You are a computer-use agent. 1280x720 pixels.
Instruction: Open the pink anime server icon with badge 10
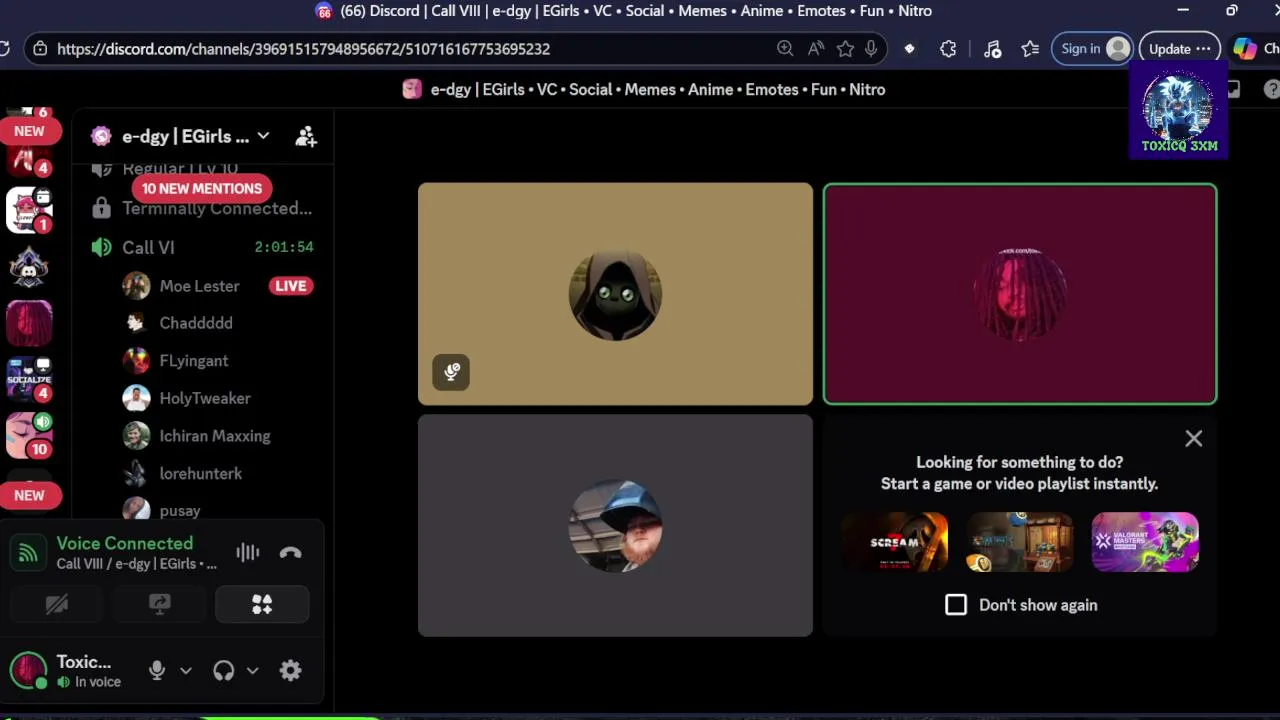click(x=29, y=436)
